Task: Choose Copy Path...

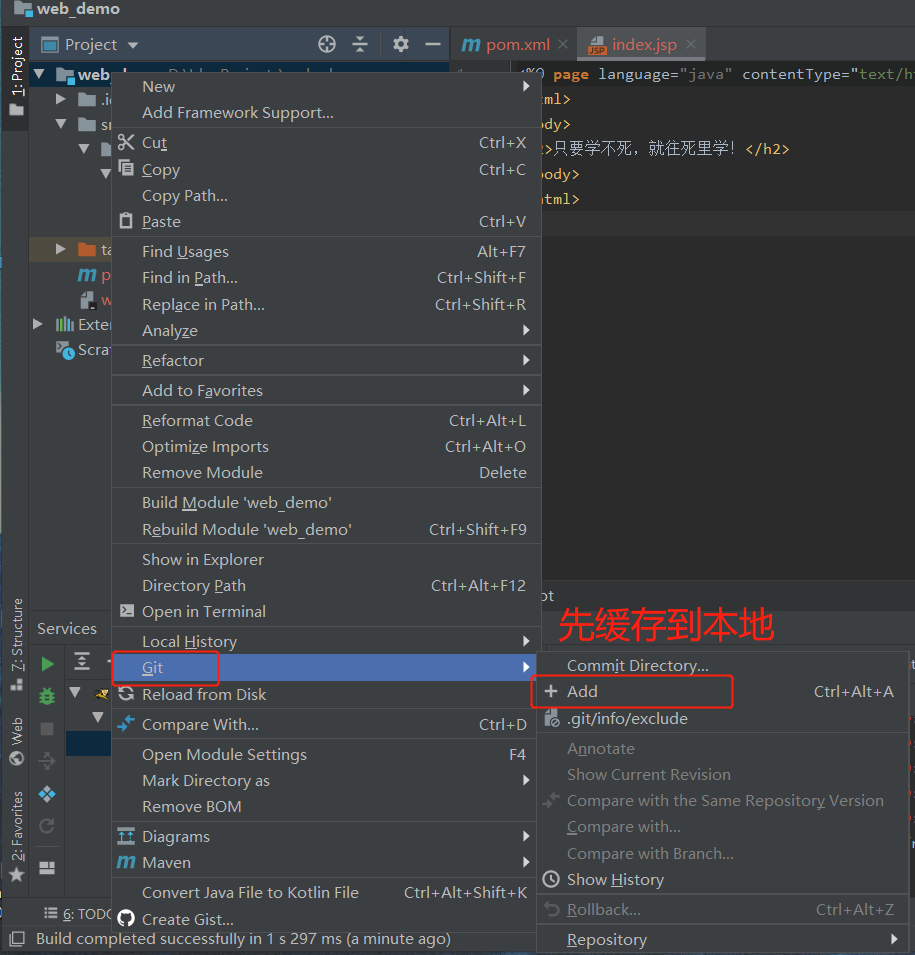Action: click(x=327, y=196)
